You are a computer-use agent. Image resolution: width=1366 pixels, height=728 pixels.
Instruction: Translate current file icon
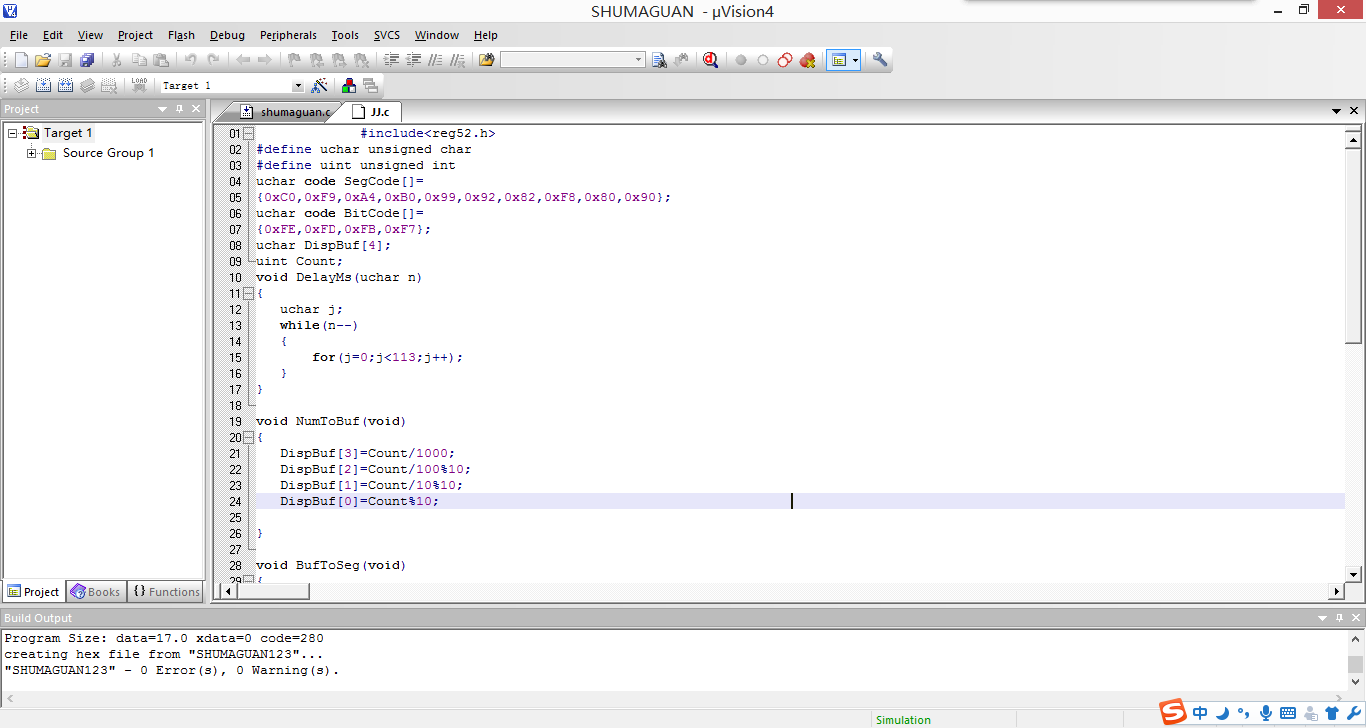[20, 86]
